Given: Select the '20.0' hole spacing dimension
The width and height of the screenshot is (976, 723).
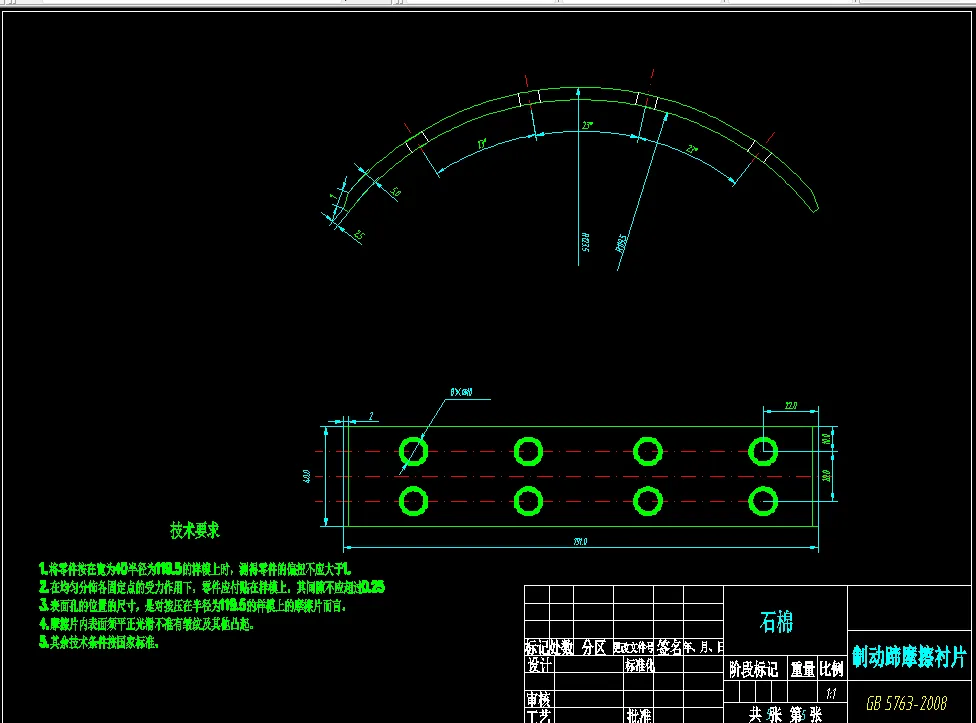Looking at the screenshot, I should click(827, 476).
